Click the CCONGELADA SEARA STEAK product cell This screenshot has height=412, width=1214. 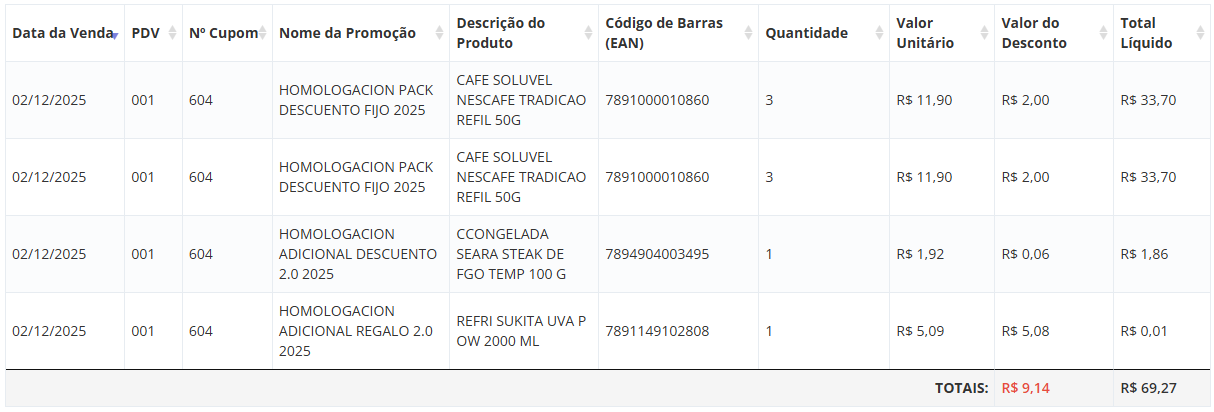point(511,254)
